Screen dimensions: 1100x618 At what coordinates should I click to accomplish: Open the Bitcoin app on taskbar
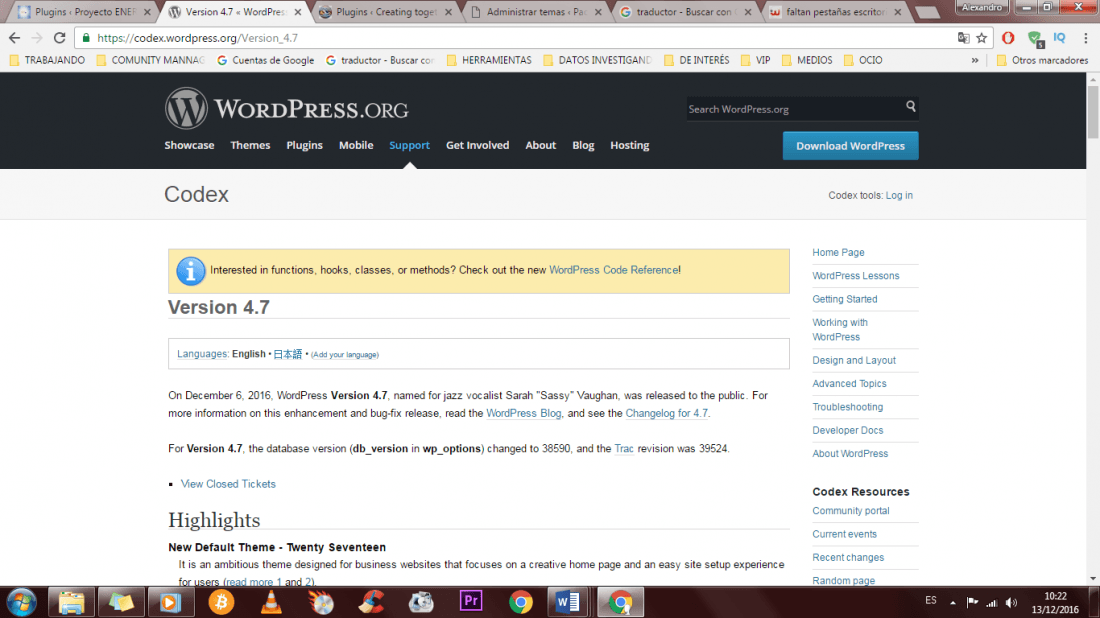221,602
